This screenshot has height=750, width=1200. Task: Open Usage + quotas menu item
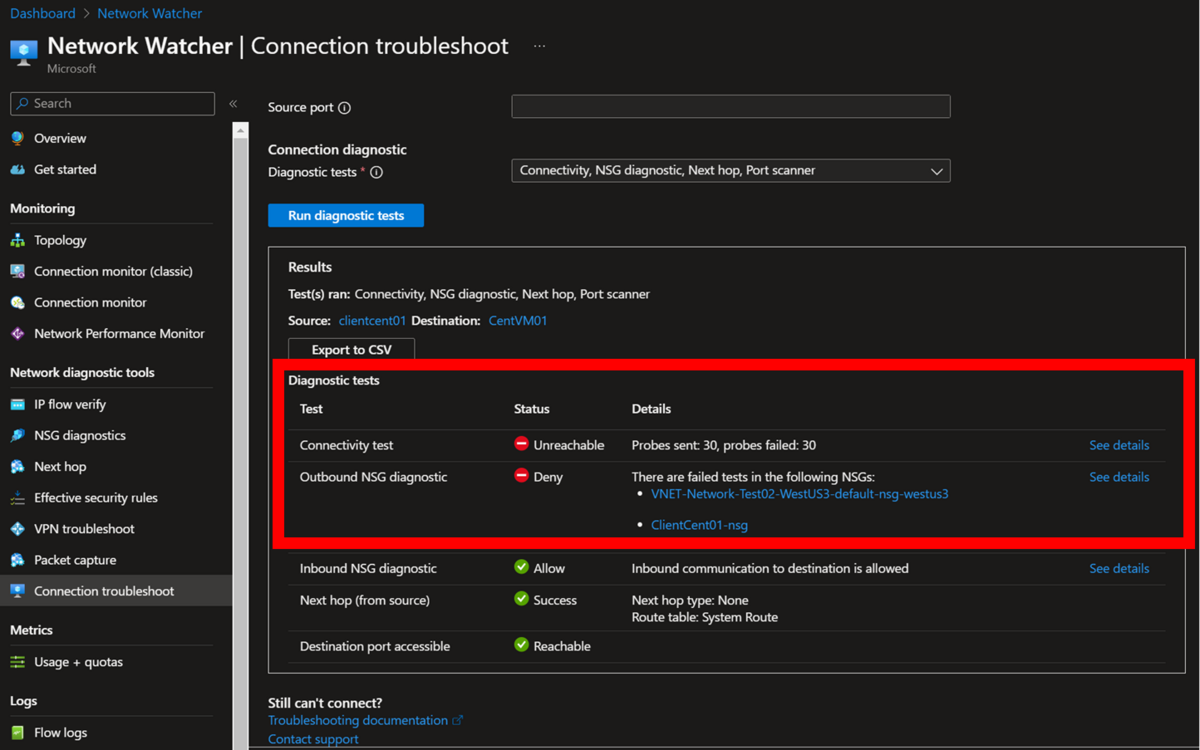click(x=79, y=662)
